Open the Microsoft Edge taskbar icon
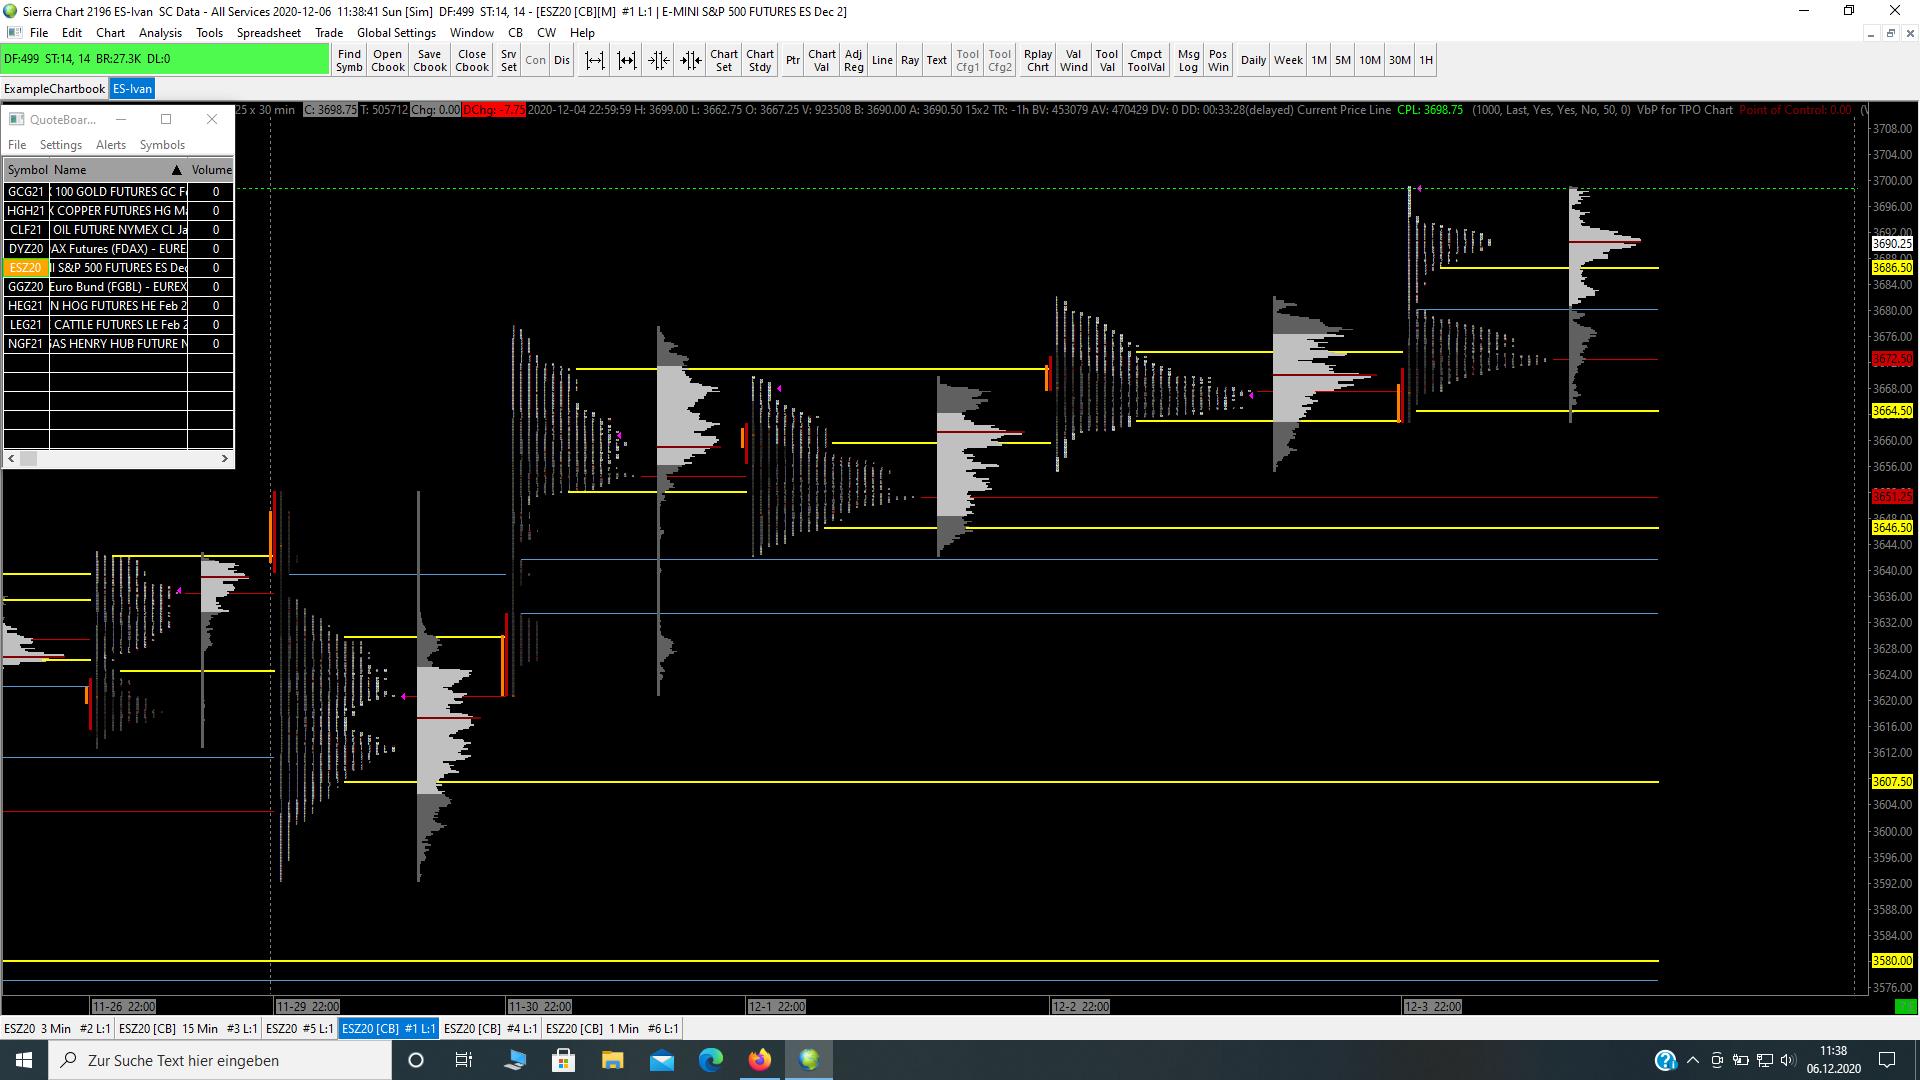Viewport: 1920px width, 1080px height. pos(711,1060)
